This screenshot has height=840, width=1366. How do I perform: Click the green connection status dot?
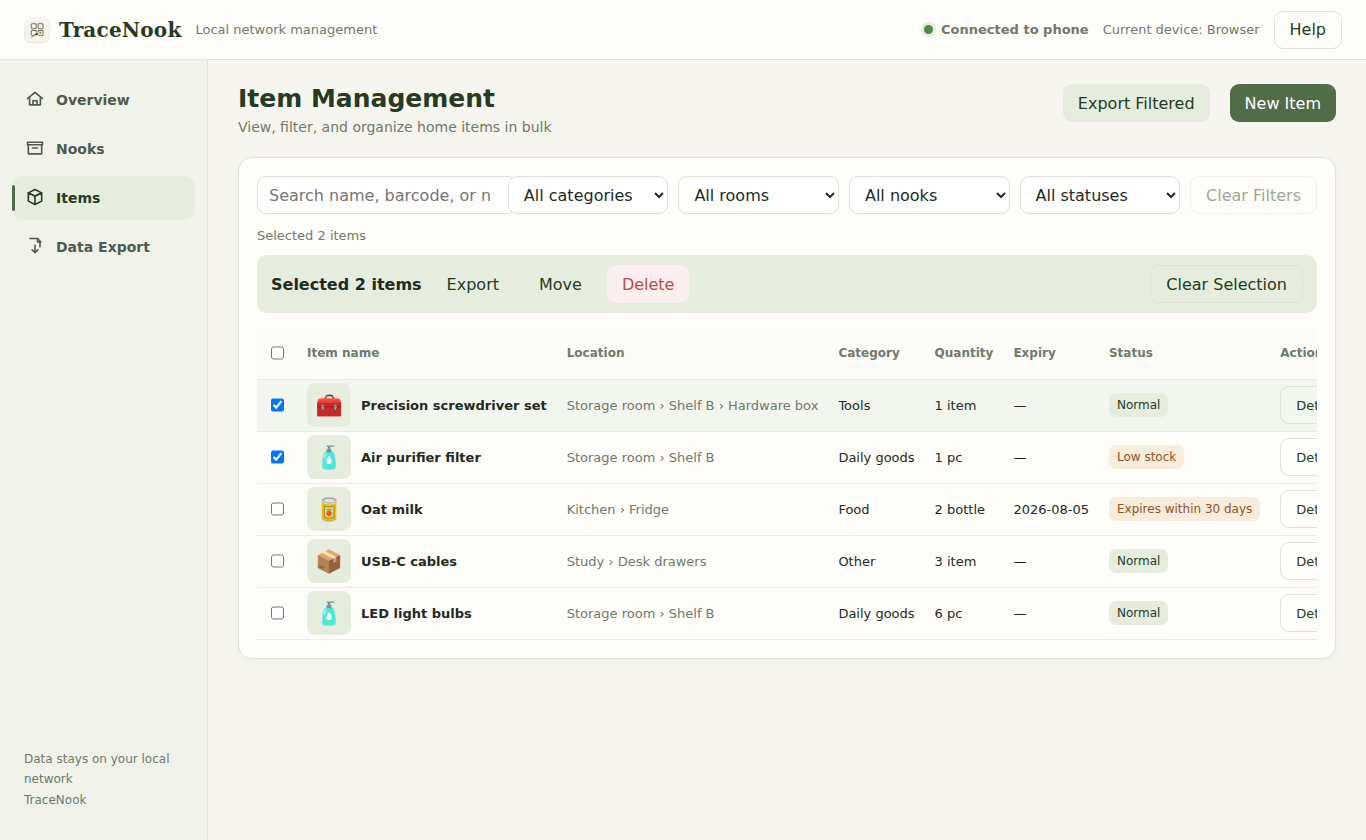928,30
